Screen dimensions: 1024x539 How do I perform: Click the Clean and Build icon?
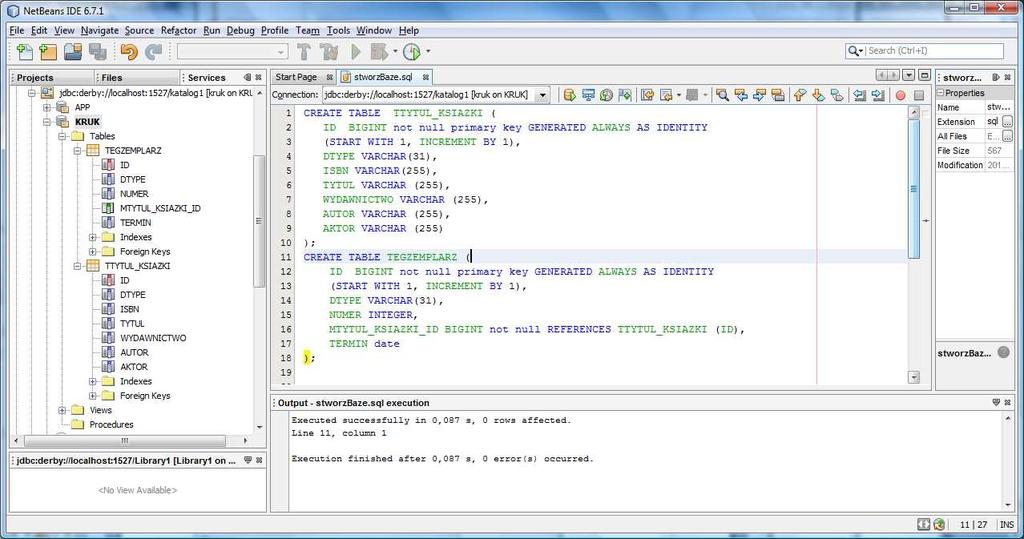click(329, 52)
